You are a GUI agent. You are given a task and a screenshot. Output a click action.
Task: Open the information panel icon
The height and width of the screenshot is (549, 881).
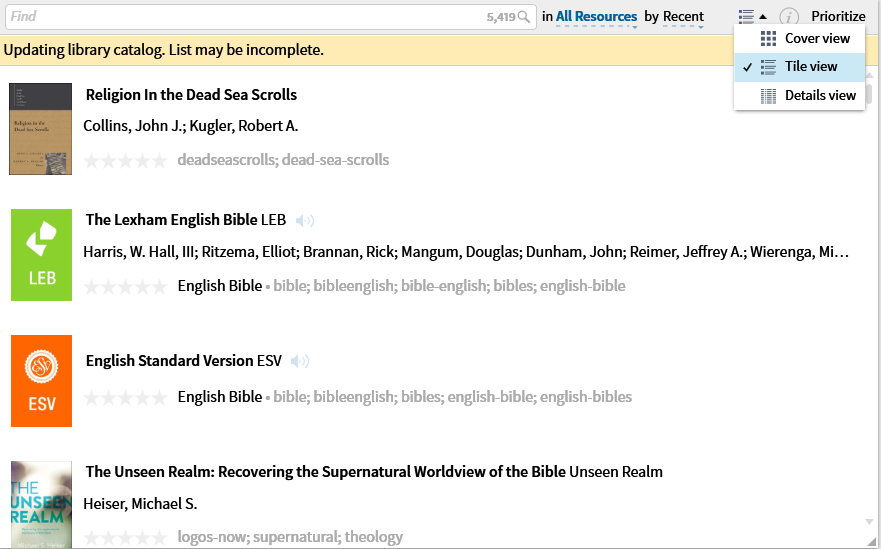pyautogui.click(x=789, y=17)
